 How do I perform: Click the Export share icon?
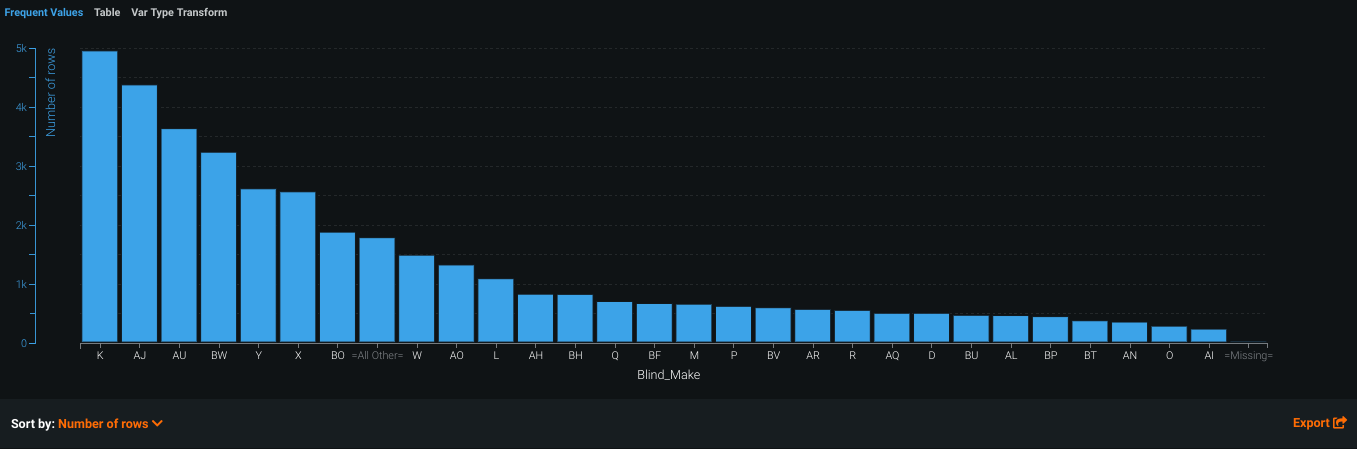click(x=1340, y=423)
